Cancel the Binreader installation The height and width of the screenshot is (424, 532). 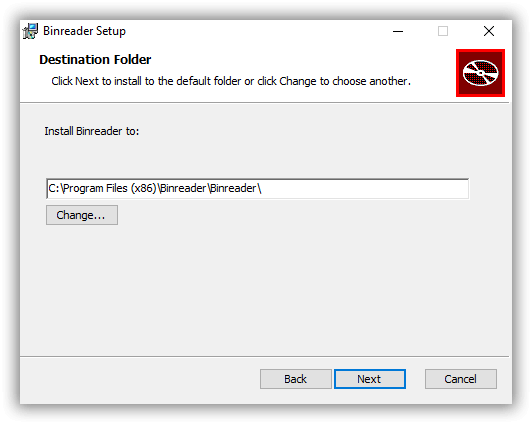pos(460,379)
